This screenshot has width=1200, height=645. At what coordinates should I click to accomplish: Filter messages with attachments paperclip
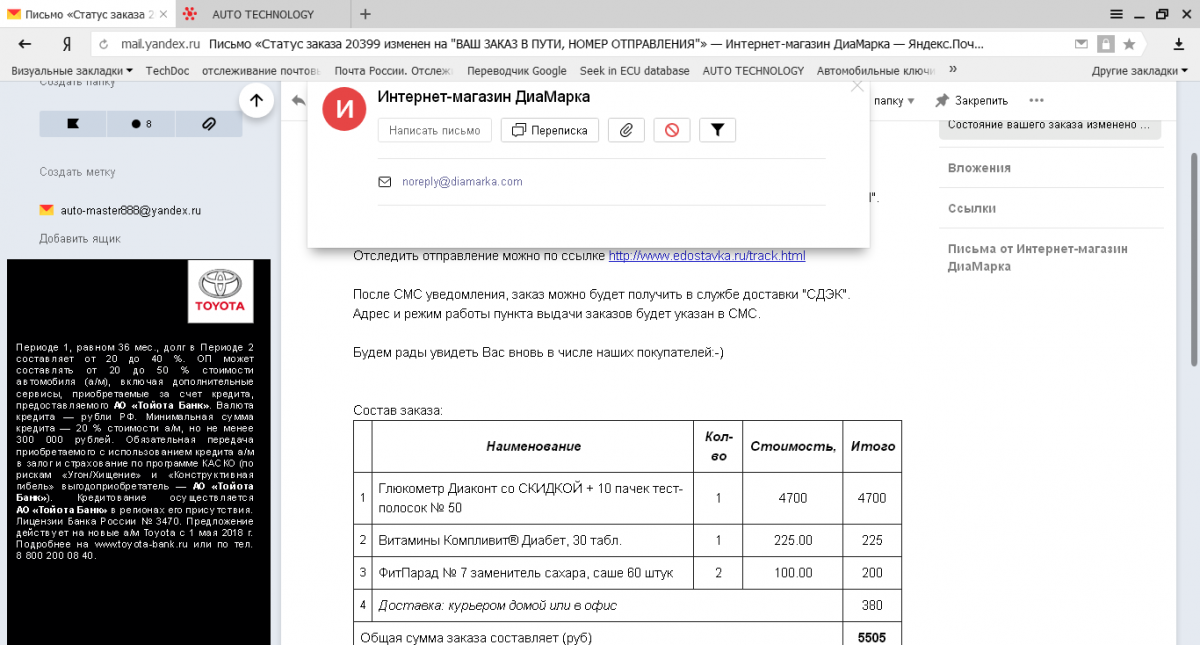[209, 124]
